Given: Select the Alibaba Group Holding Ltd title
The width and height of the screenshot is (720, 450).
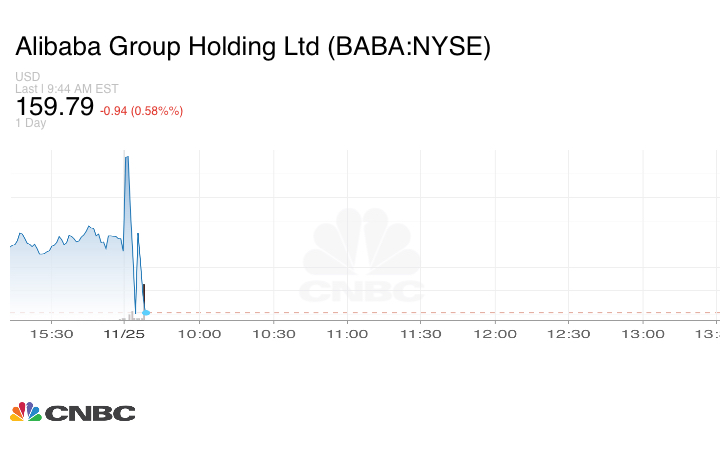Looking at the screenshot, I should coord(252,47).
